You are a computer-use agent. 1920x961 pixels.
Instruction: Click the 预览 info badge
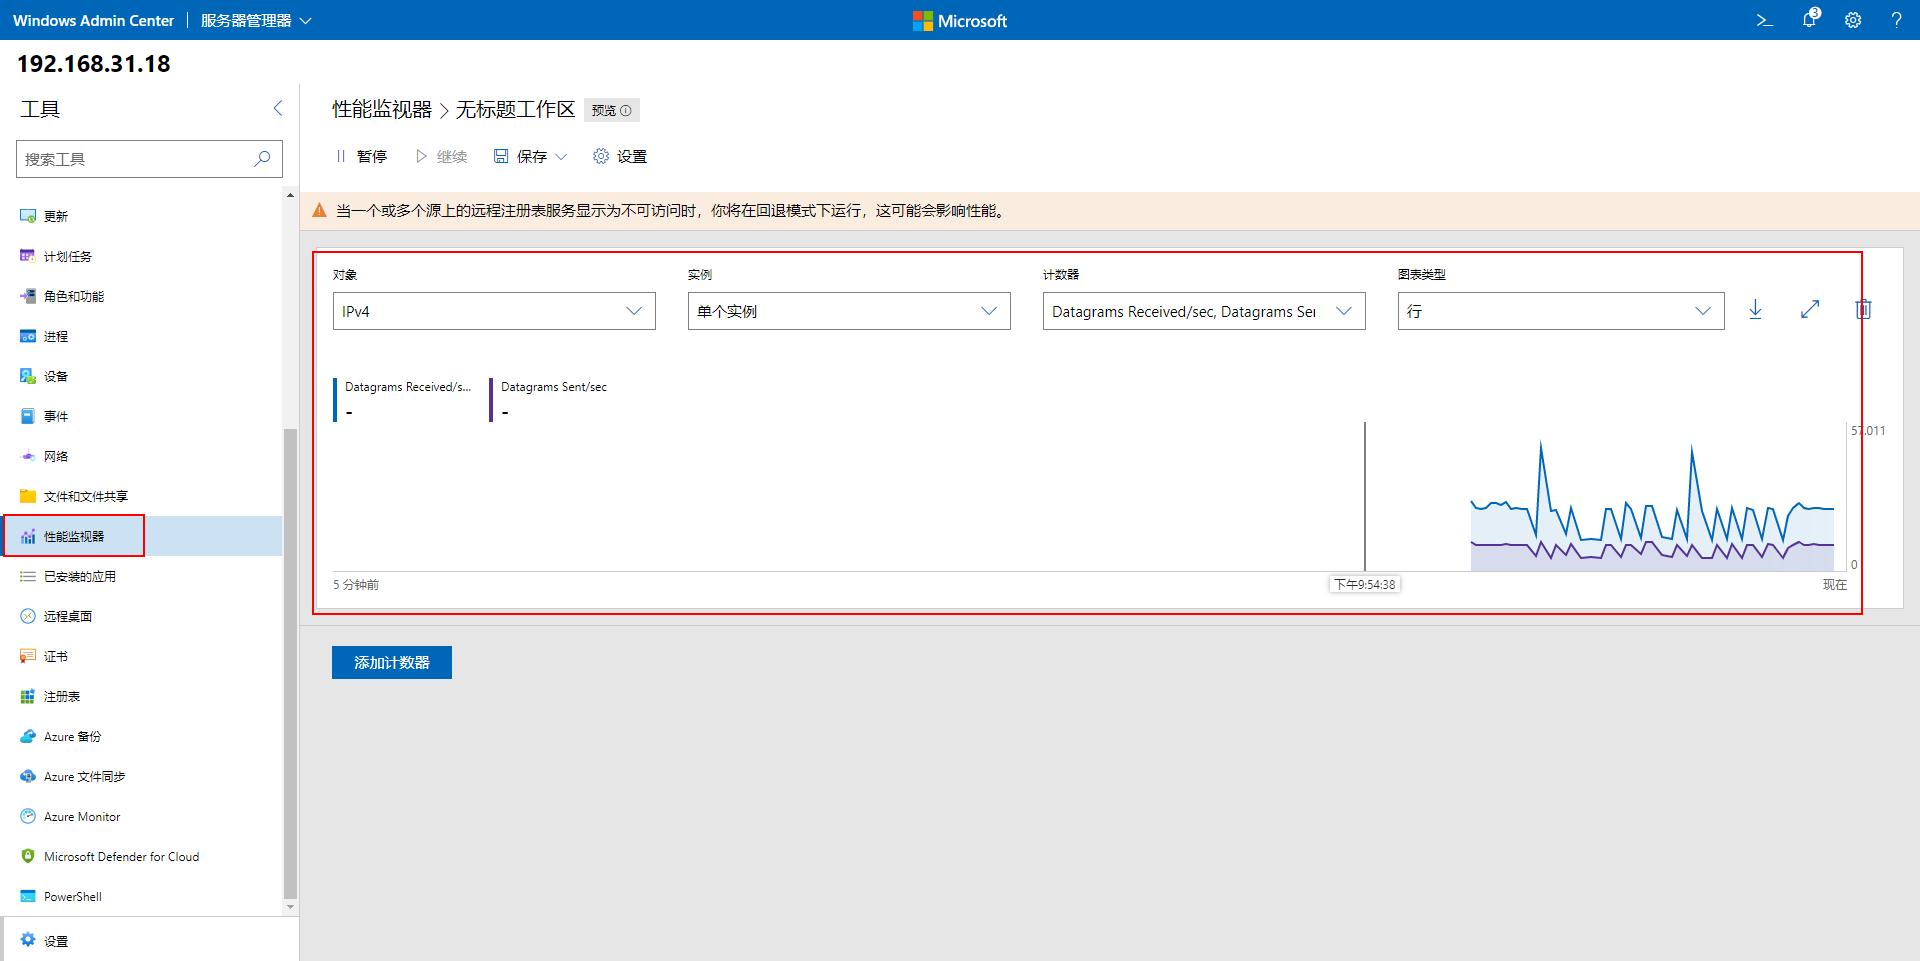coord(611,110)
